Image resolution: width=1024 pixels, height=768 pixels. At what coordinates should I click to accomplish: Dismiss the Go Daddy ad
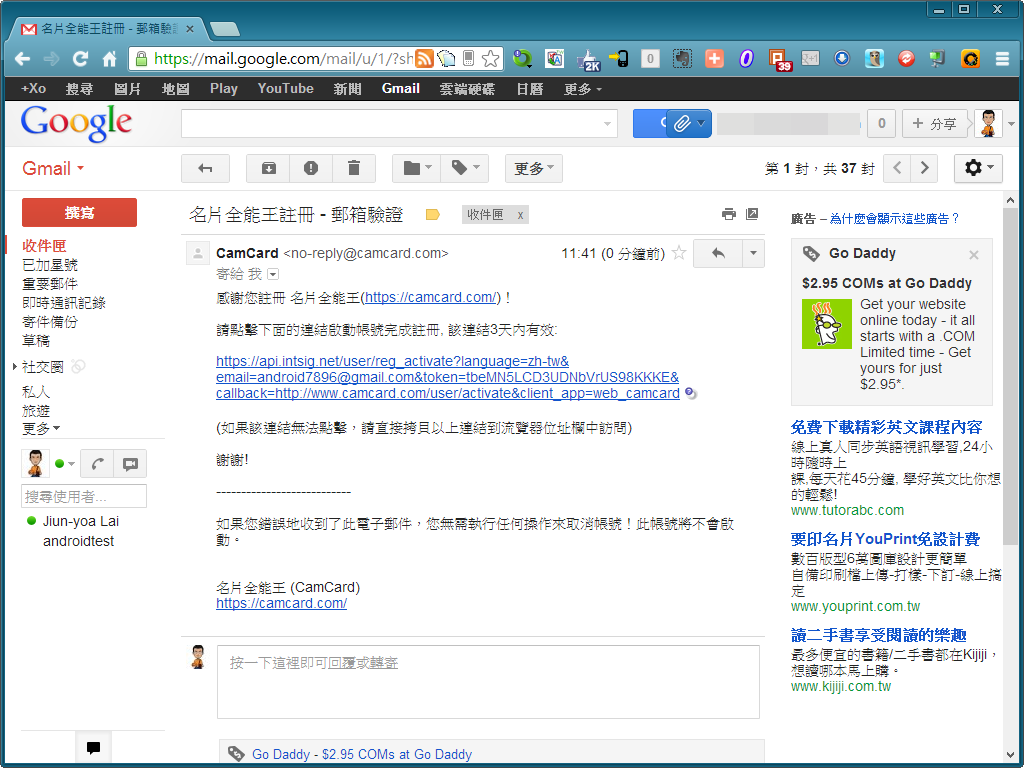(x=974, y=255)
